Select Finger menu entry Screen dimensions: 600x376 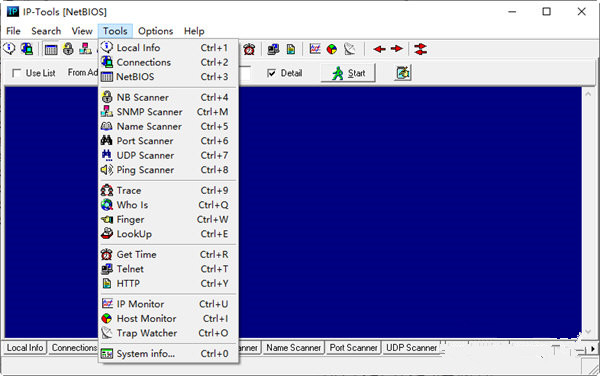click(168, 220)
